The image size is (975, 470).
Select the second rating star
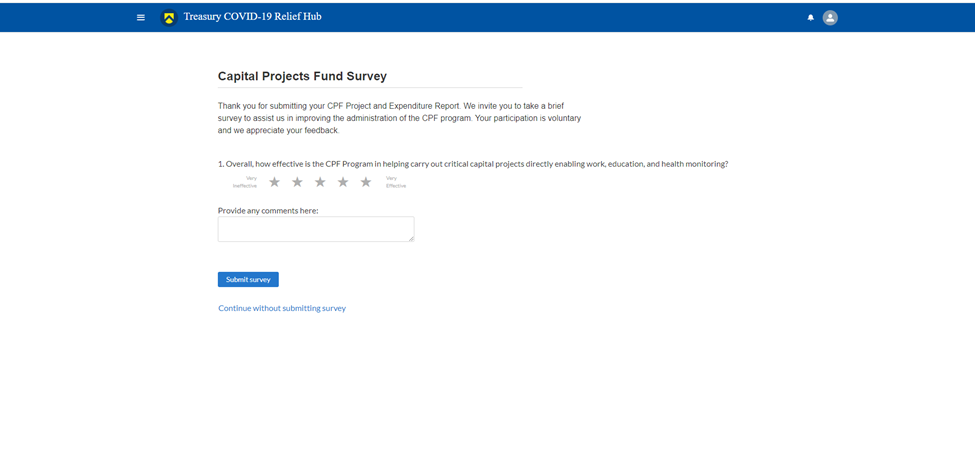297,182
